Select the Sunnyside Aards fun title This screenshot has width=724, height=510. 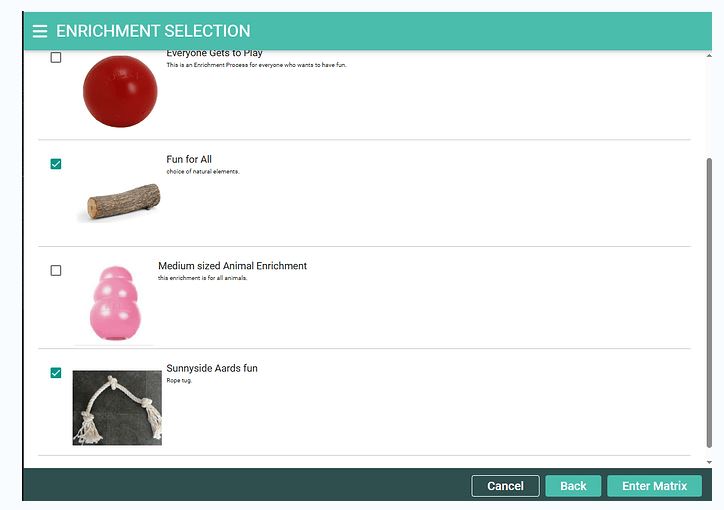tap(212, 368)
